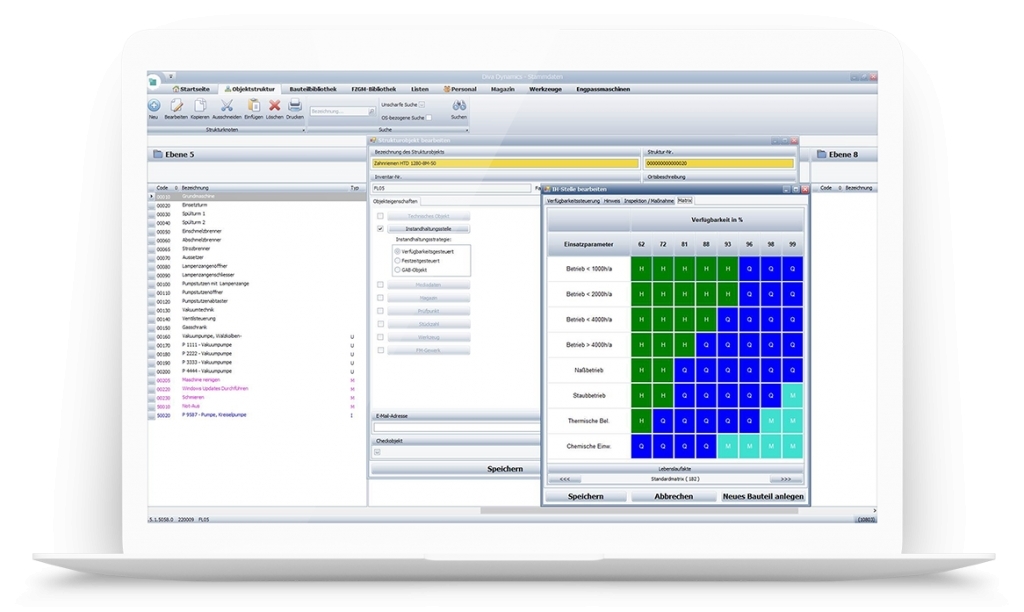Image resolution: width=1024 pixels, height=612 pixels.
Task: Click the Abbrechen button
Action: point(673,496)
